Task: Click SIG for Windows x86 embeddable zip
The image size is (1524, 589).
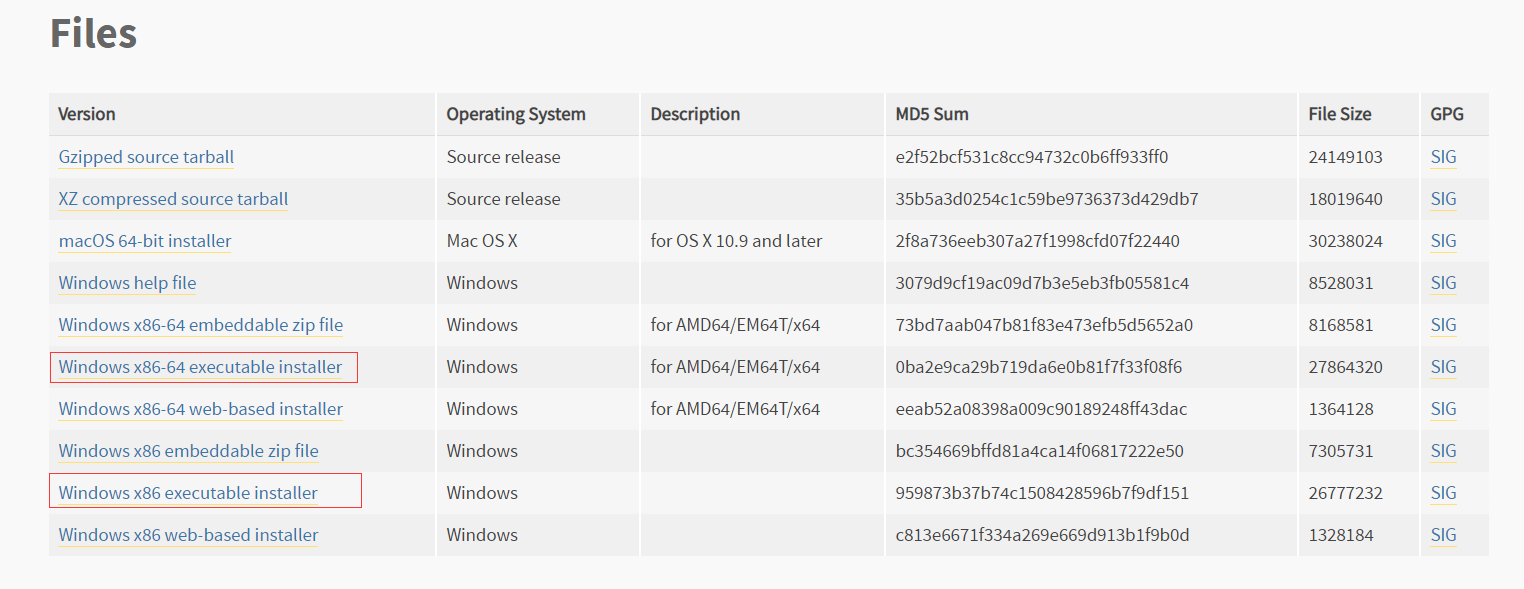Action: (x=1443, y=451)
